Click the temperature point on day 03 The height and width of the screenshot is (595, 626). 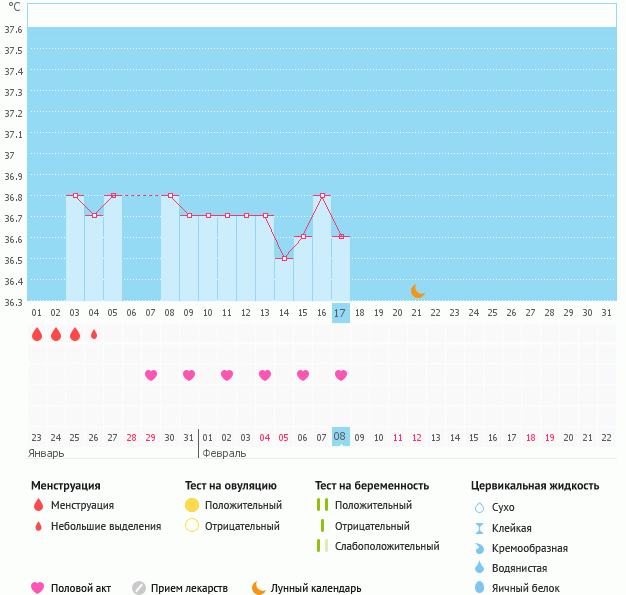tap(75, 196)
